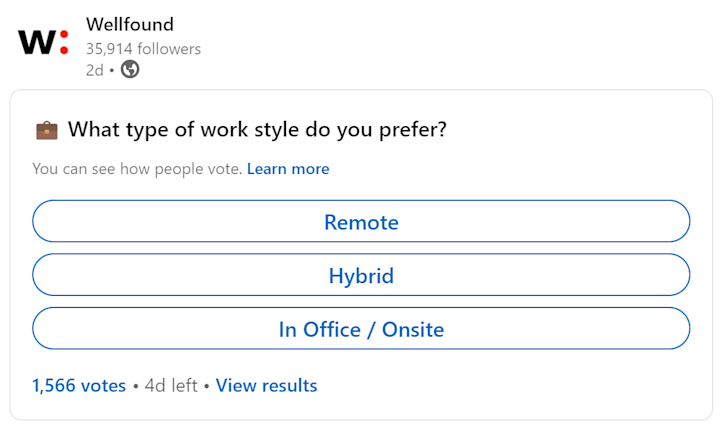Click the black W letter of the logo
The height and width of the screenshot is (430, 720).
coord(37,43)
